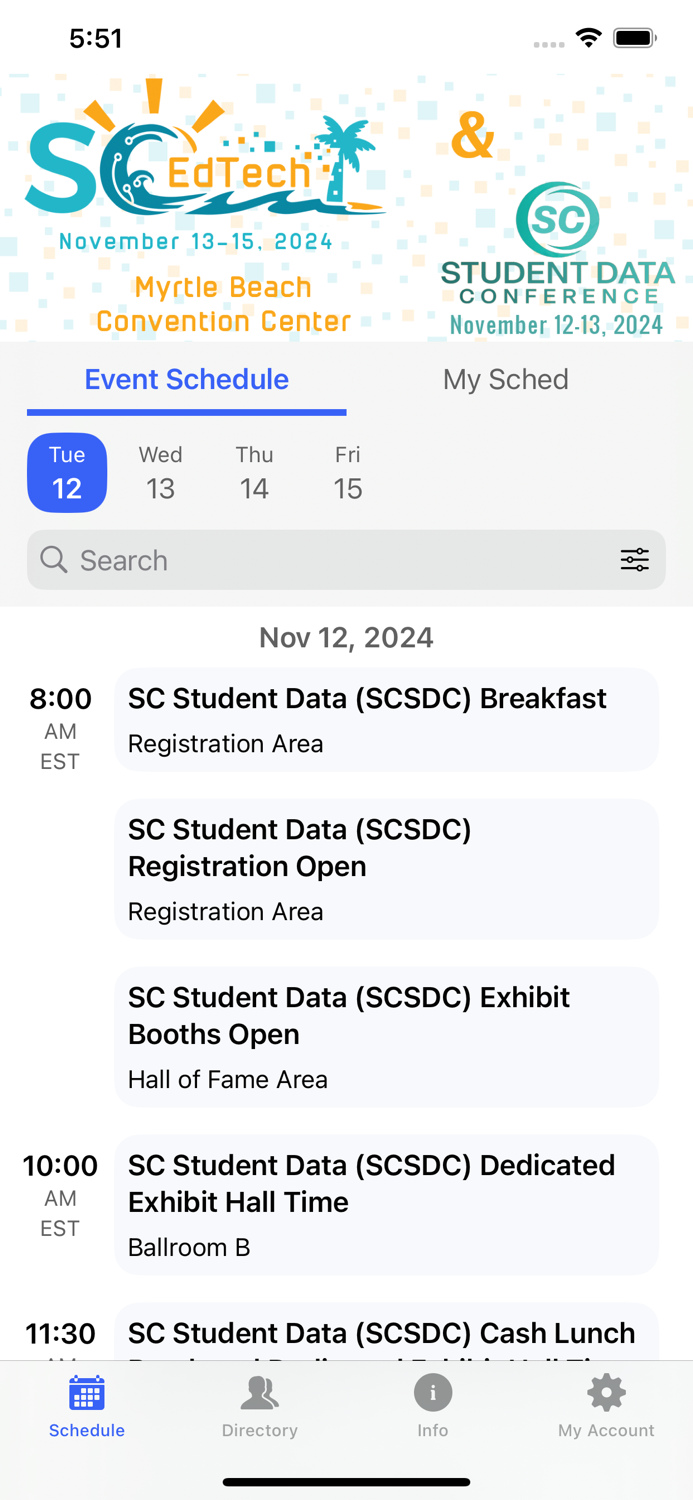693x1500 pixels.
Task: Select the Event Schedule tab
Action: click(186, 380)
